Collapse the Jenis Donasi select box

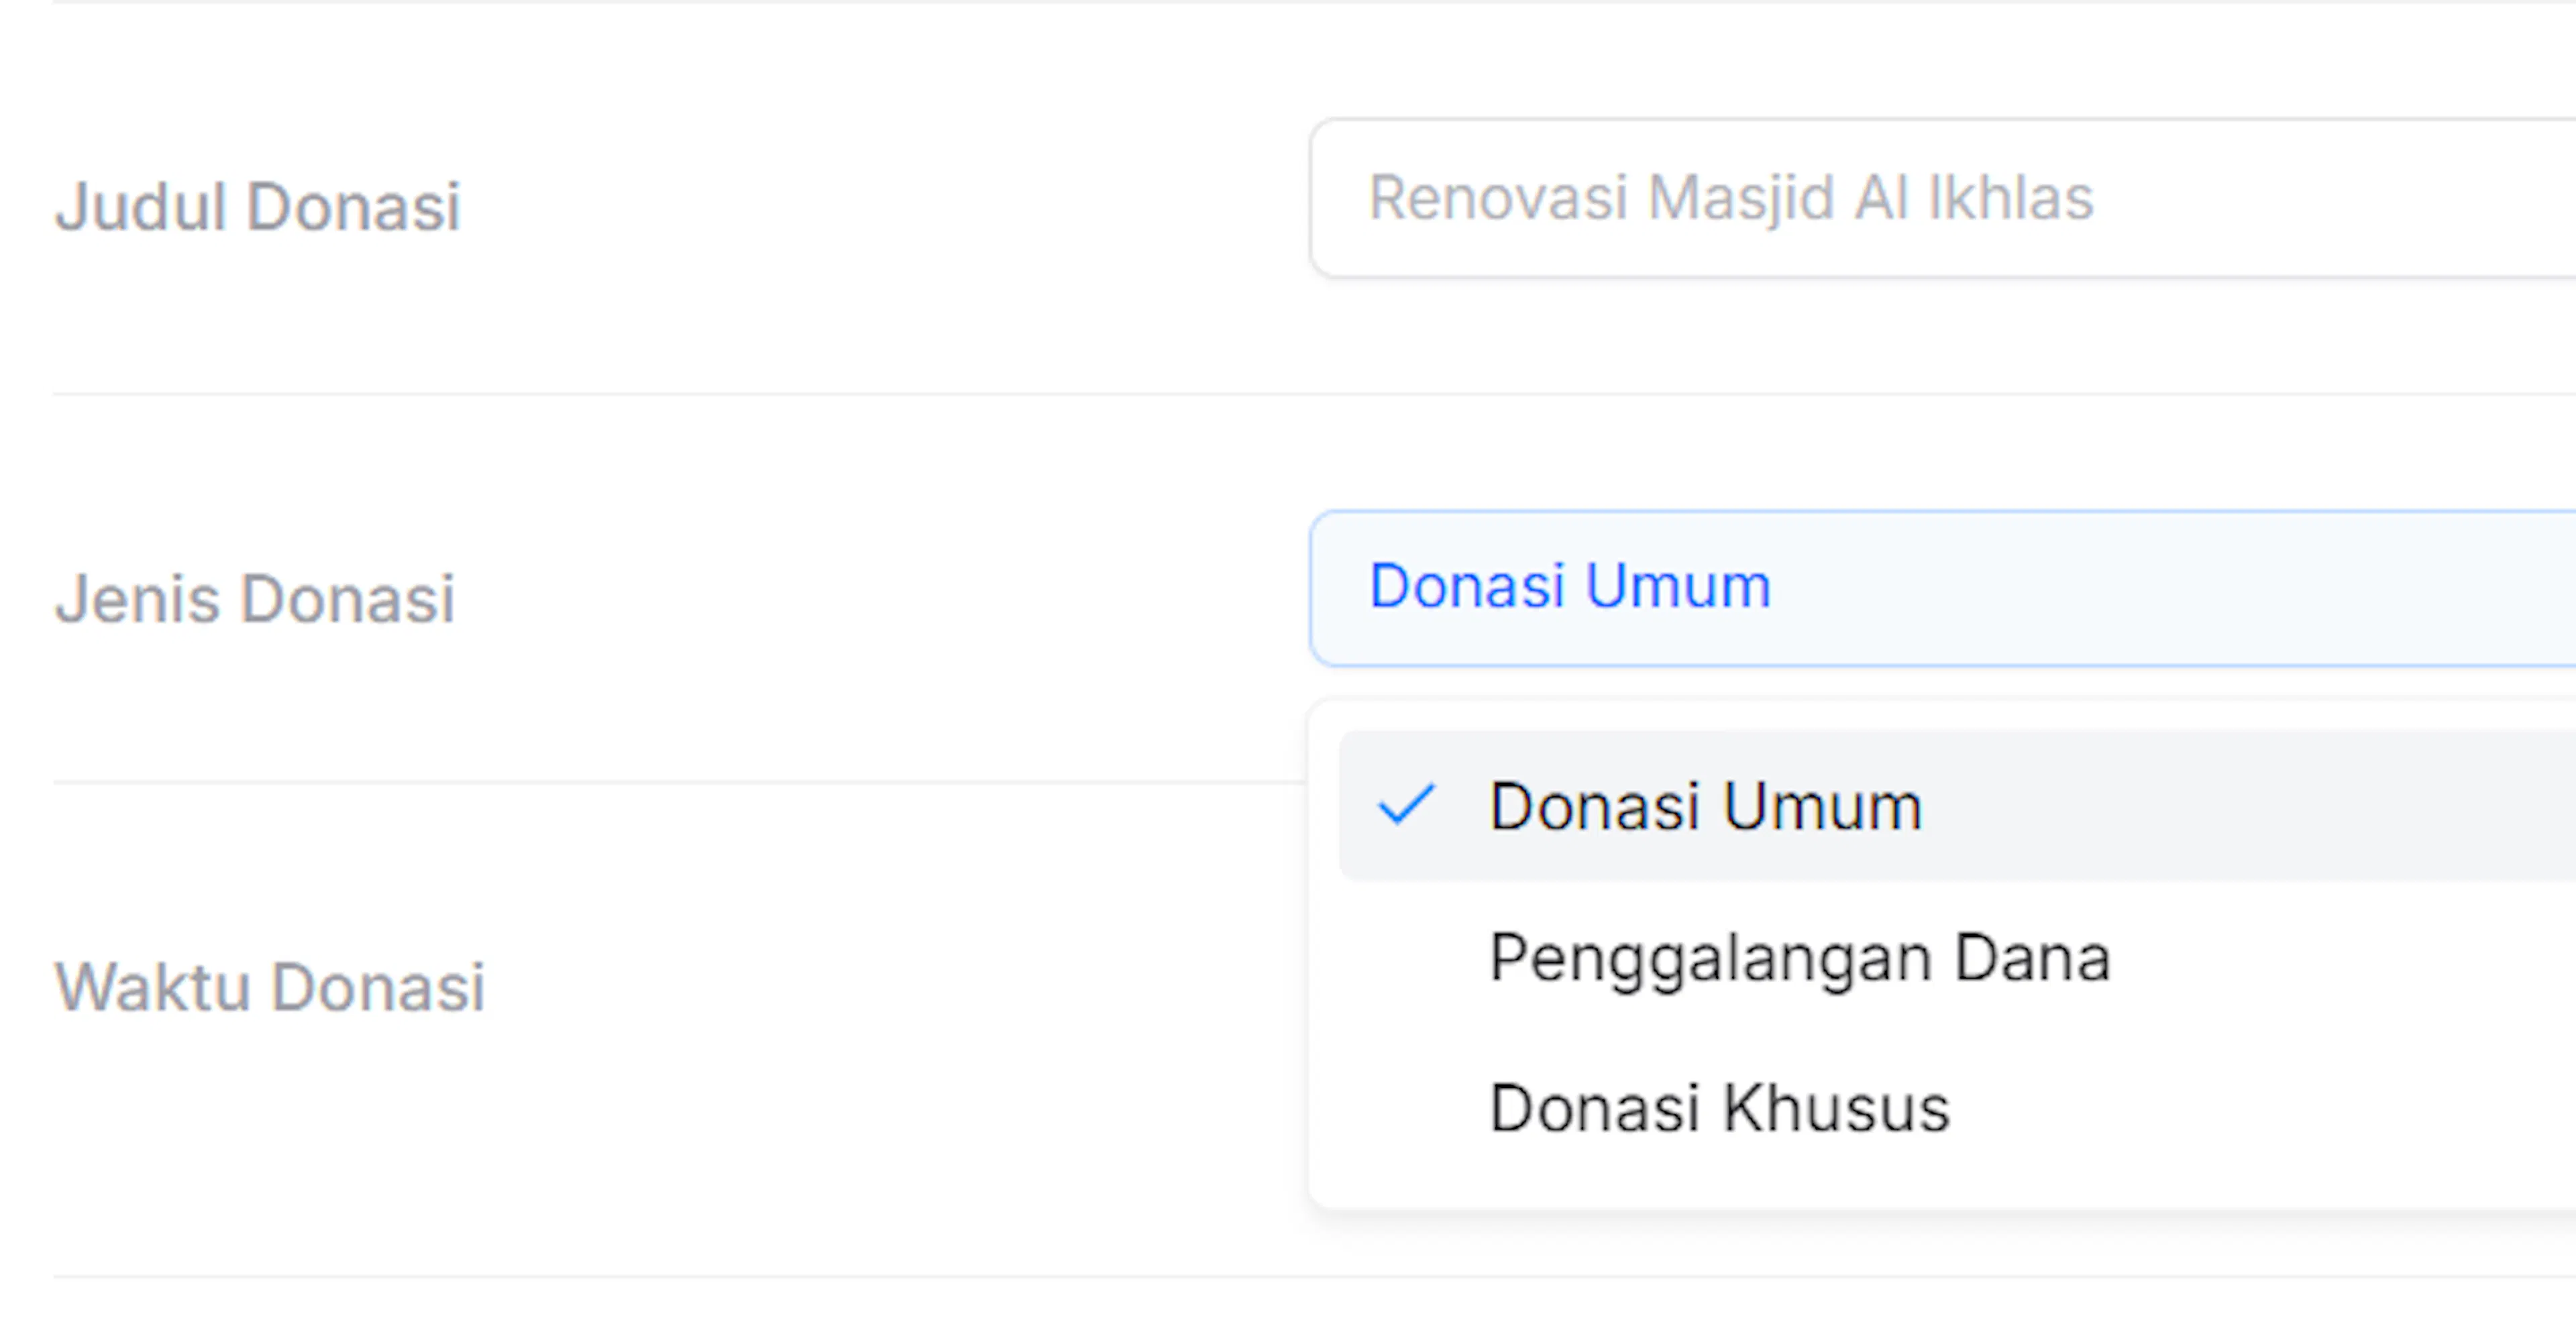(x=1943, y=588)
